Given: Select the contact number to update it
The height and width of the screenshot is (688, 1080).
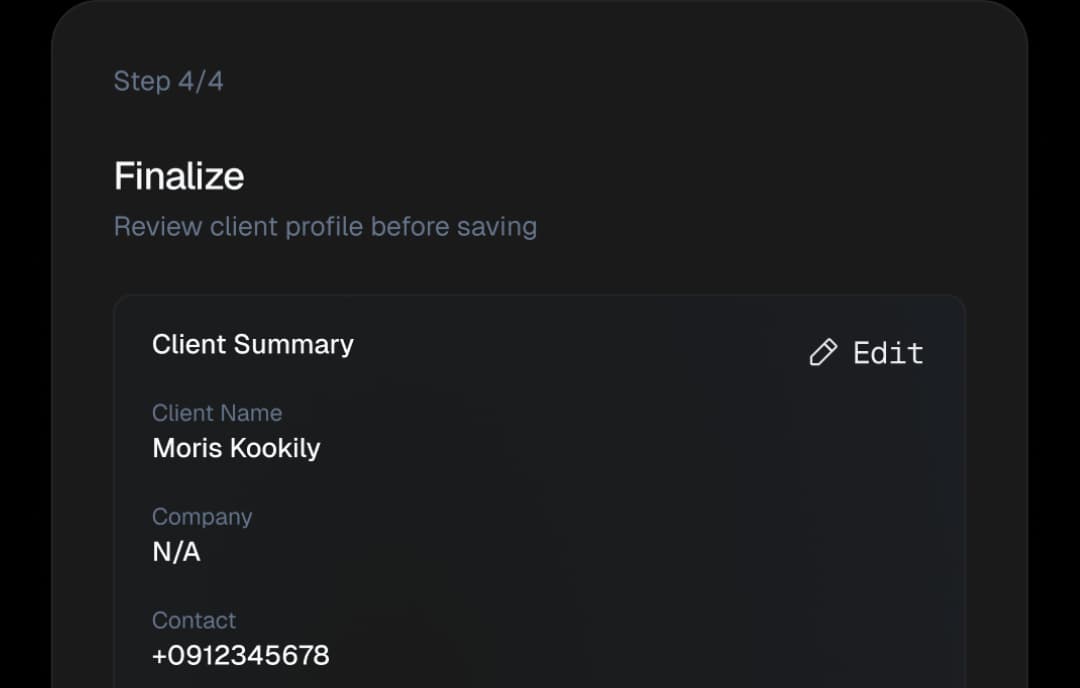Looking at the screenshot, I should (240, 655).
